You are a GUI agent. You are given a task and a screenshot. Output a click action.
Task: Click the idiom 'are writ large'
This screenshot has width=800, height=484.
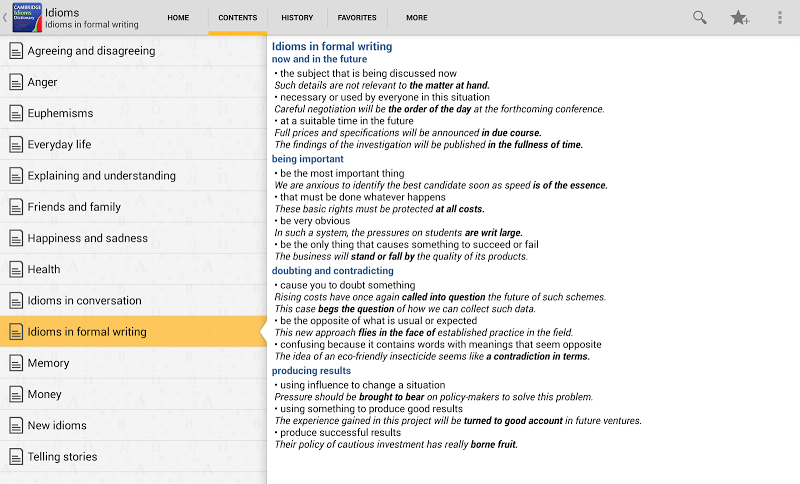[494, 233]
